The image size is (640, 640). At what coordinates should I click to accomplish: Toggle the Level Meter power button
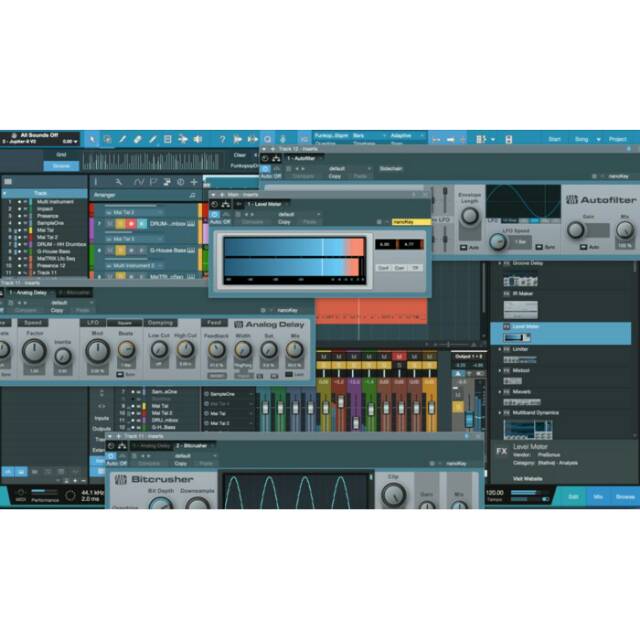point(215,215)
